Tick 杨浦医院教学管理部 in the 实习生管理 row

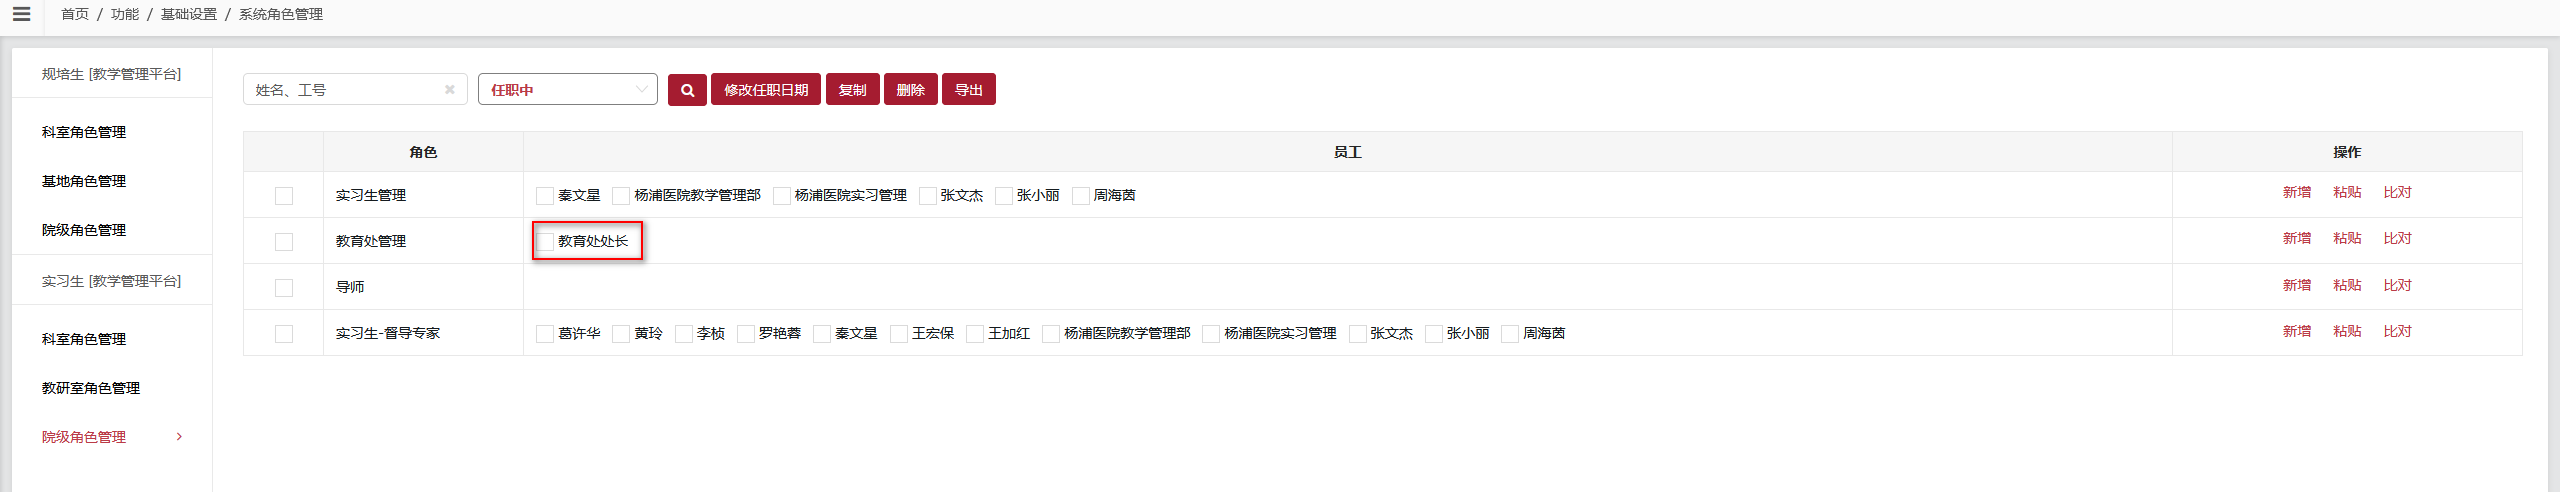click(621, 195)
